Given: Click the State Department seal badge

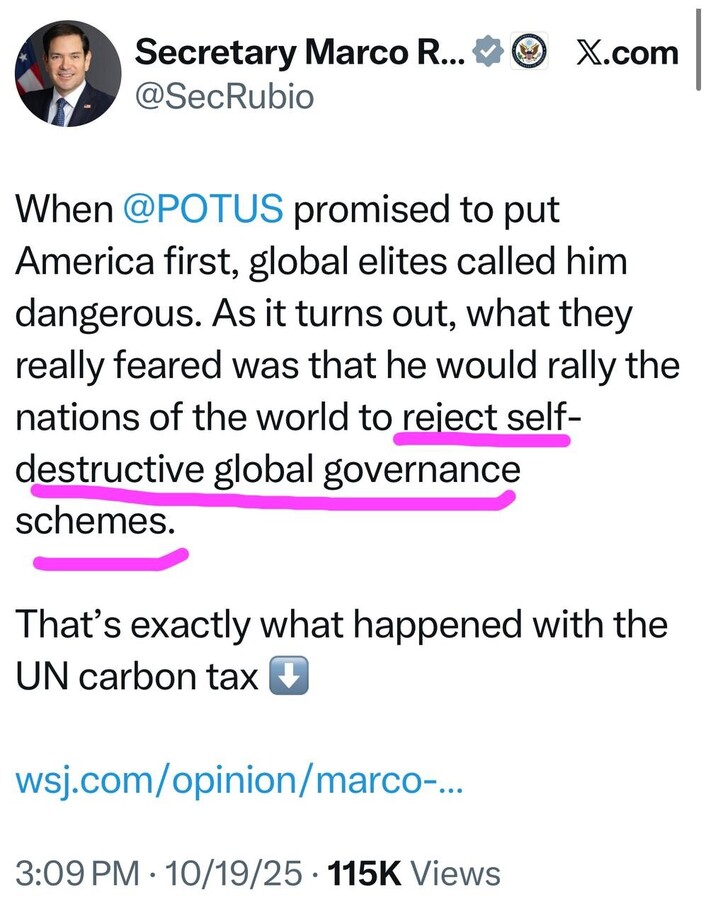Looking at the screenshot, I should click(x=527, y=50).
